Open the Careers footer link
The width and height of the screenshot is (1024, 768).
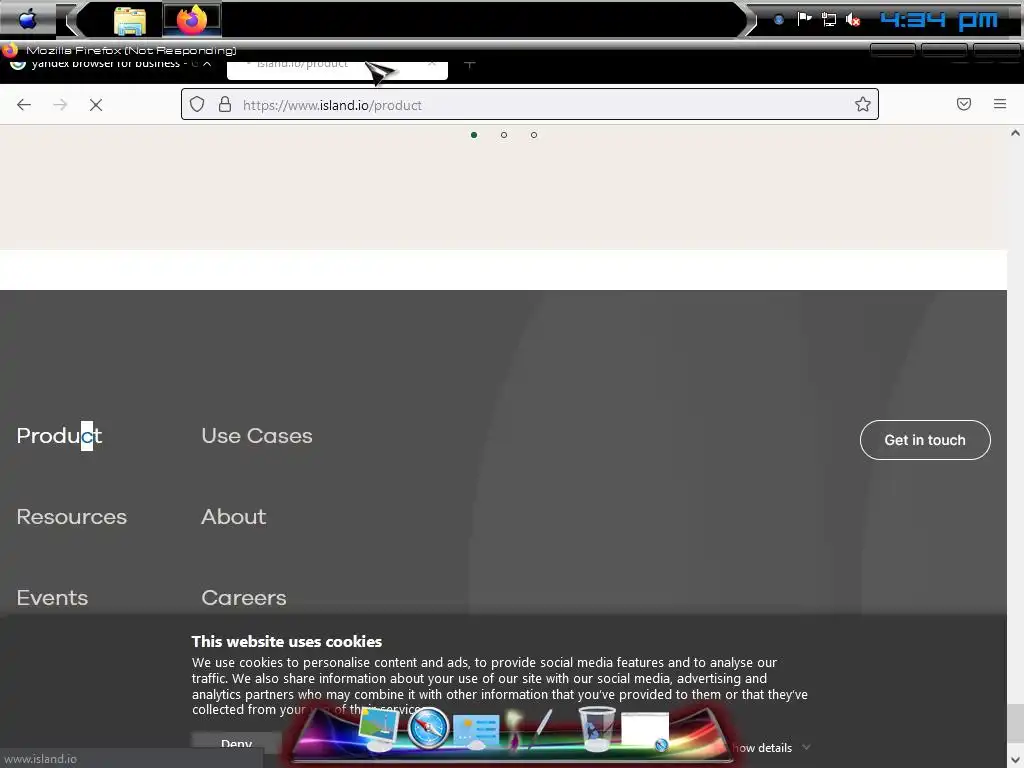(x=244, y=598)
